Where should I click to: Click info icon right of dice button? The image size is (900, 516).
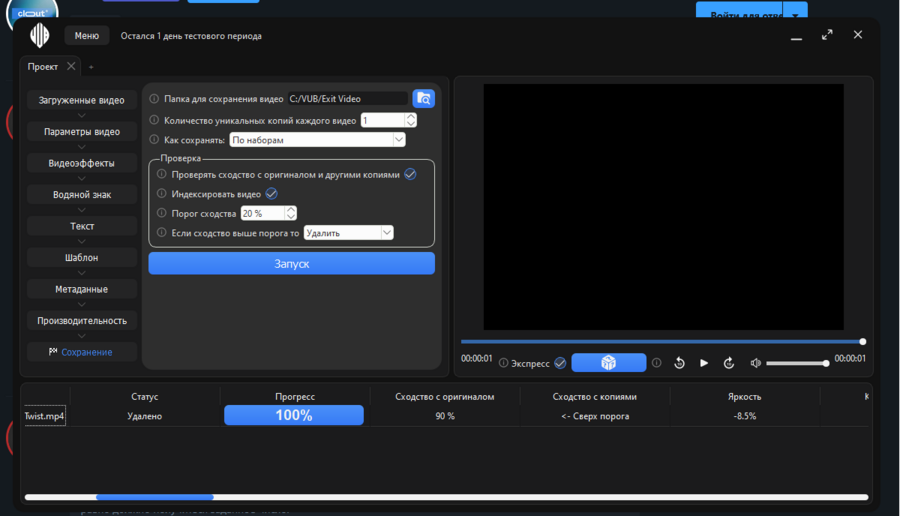tap(657, 363)
